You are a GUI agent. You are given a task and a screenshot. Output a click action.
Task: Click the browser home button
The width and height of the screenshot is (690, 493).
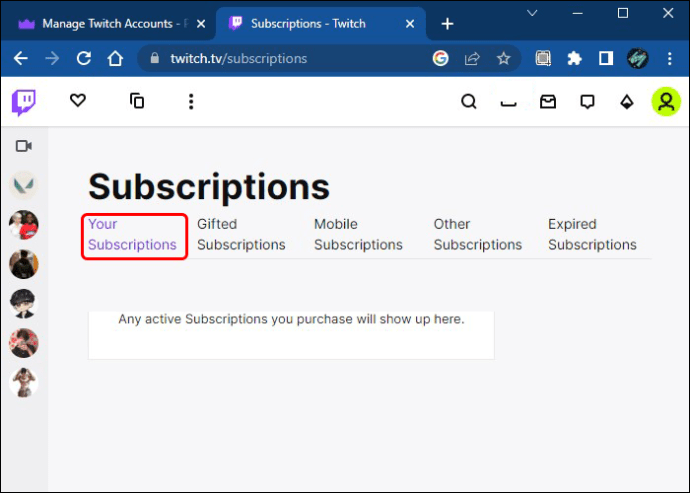tap(115, 58)
